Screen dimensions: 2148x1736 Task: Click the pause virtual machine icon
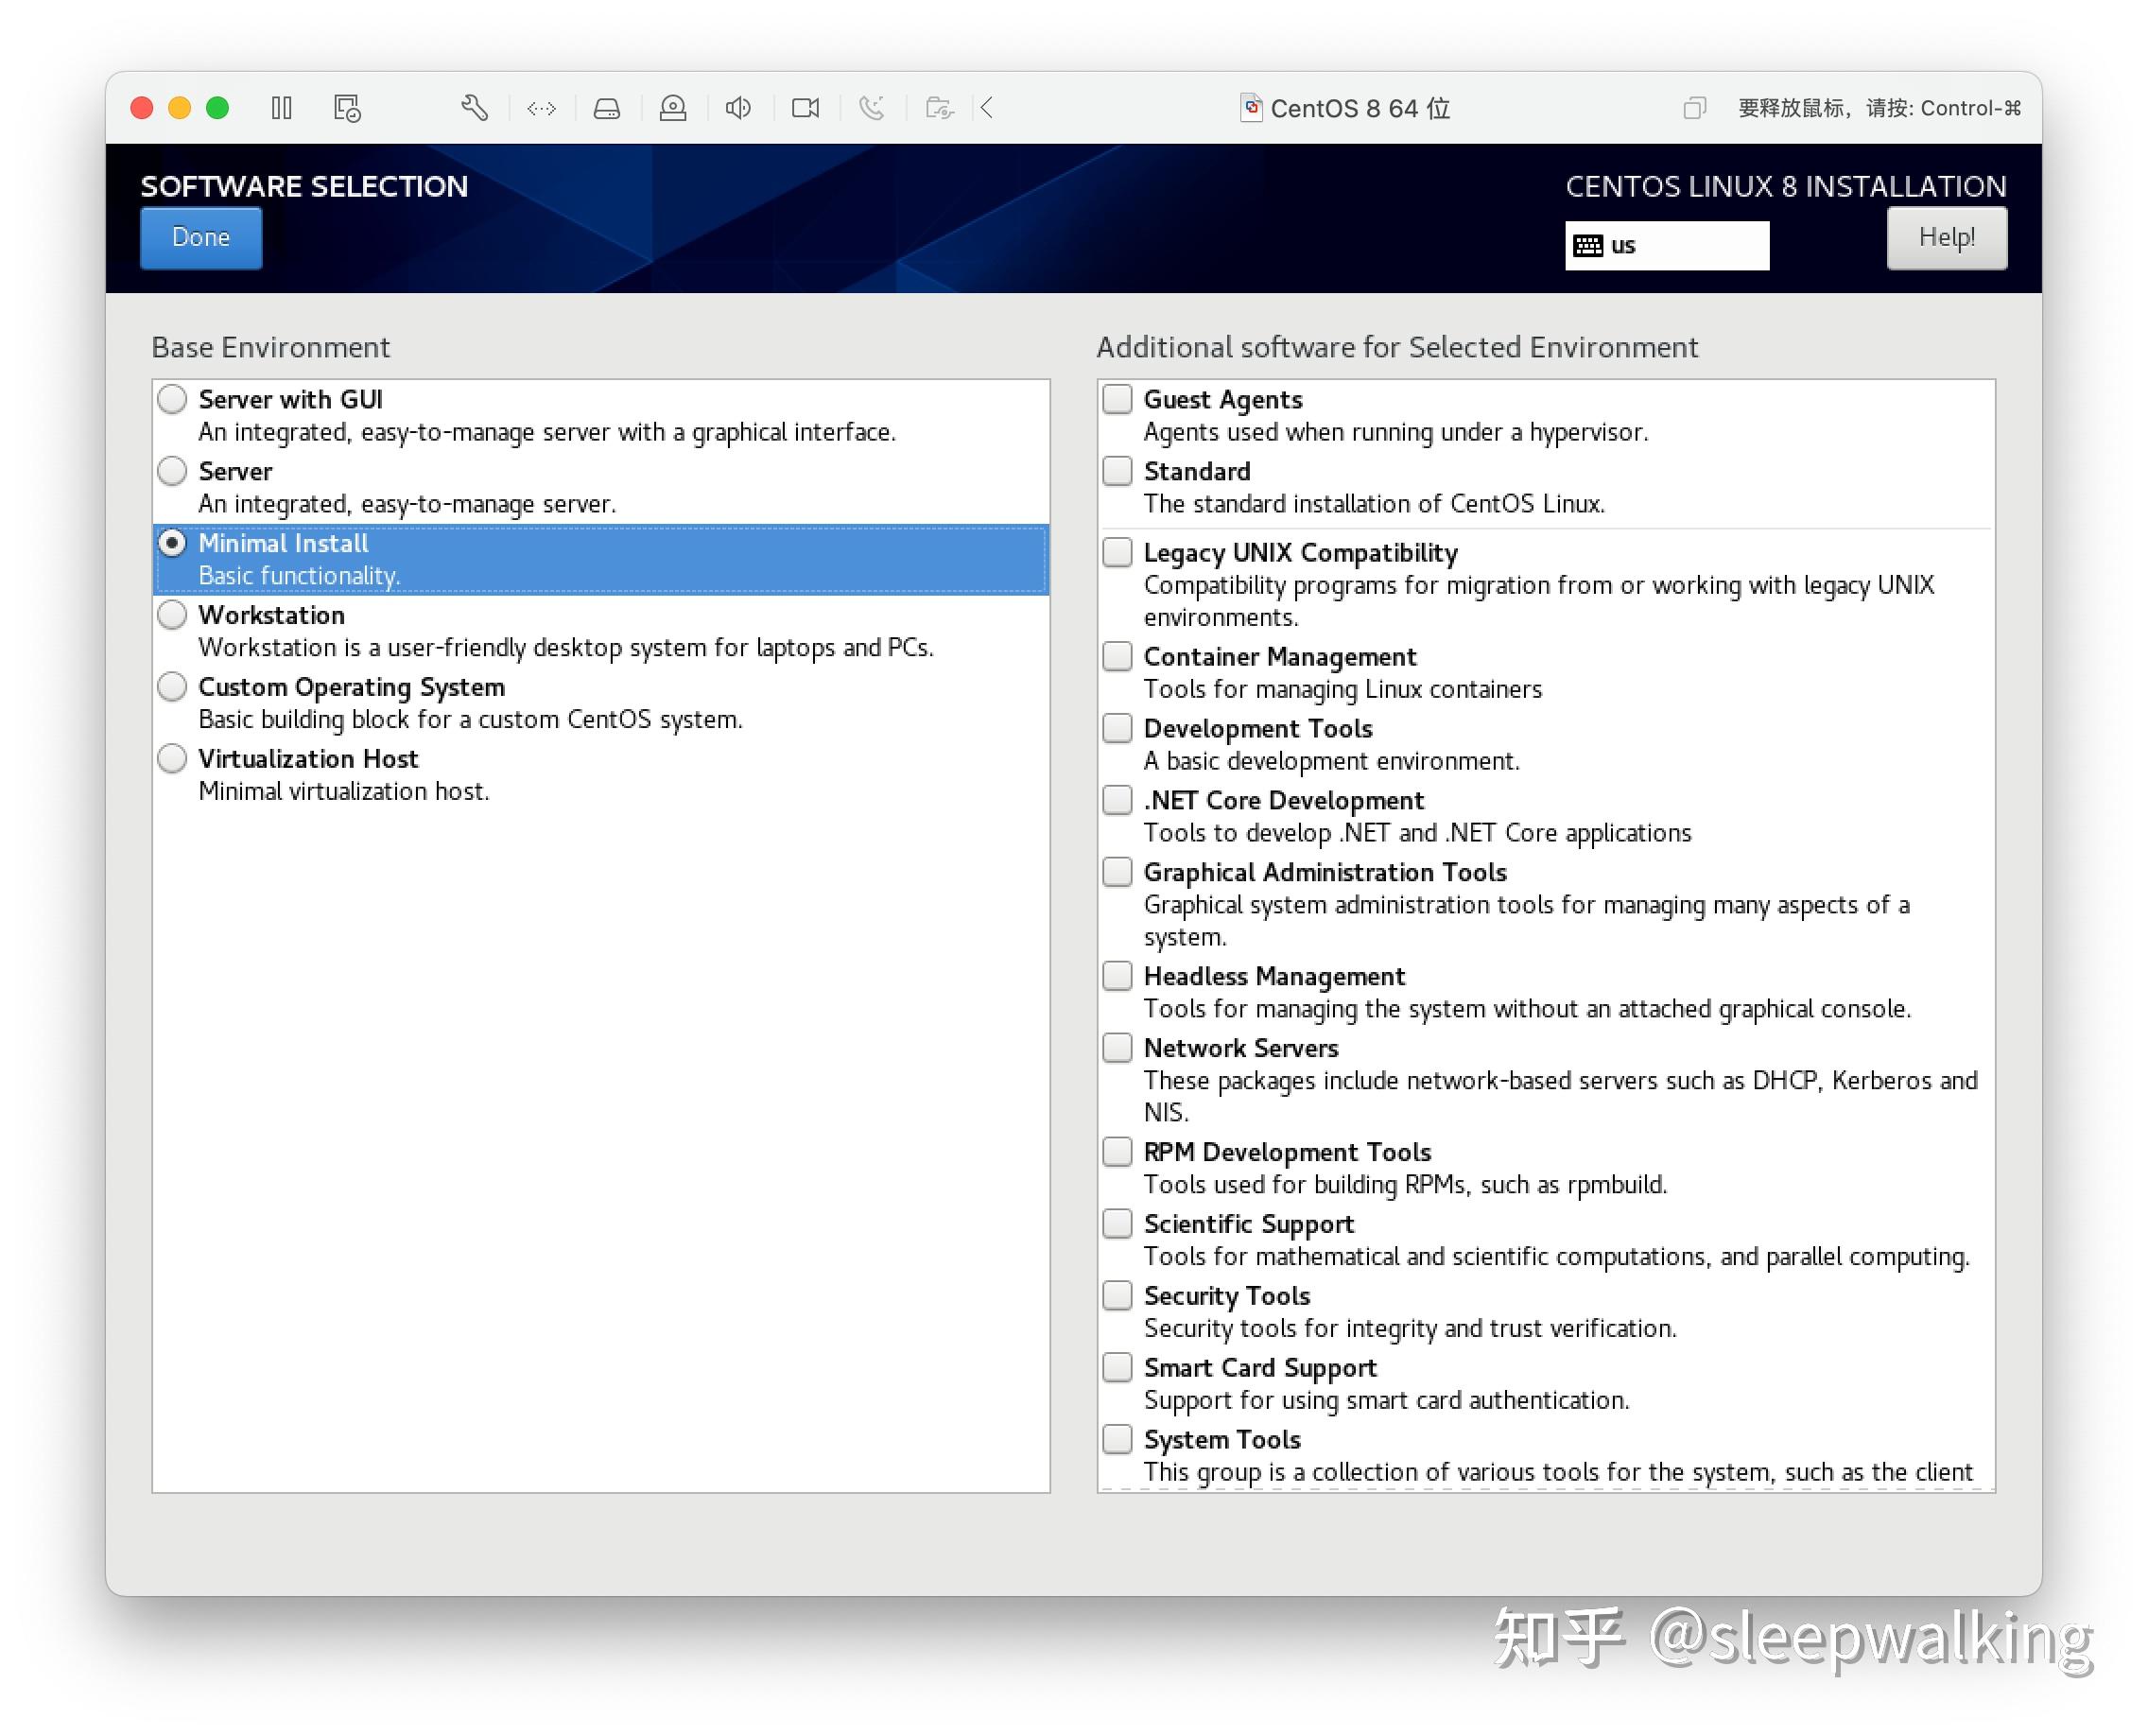pyautogui.click(x=282, y=108)
